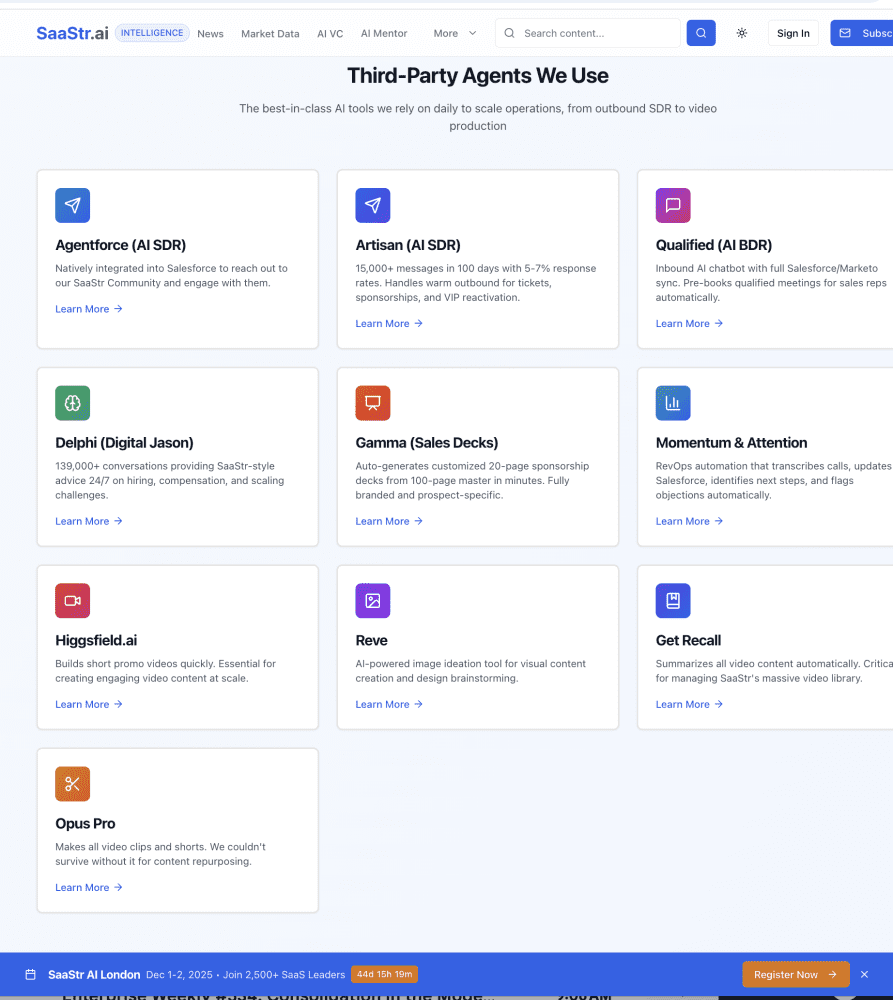Open Learn More under Momentum & Attention
This screenshot has width=893, height=1000.
click(x=690, y=521)
